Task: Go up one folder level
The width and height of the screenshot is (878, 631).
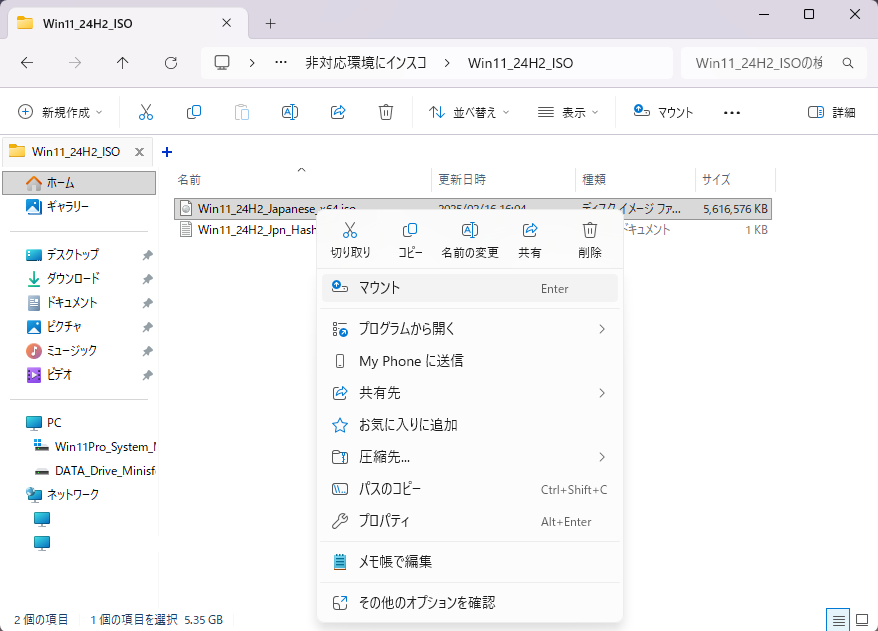Action: pos(123,63)
